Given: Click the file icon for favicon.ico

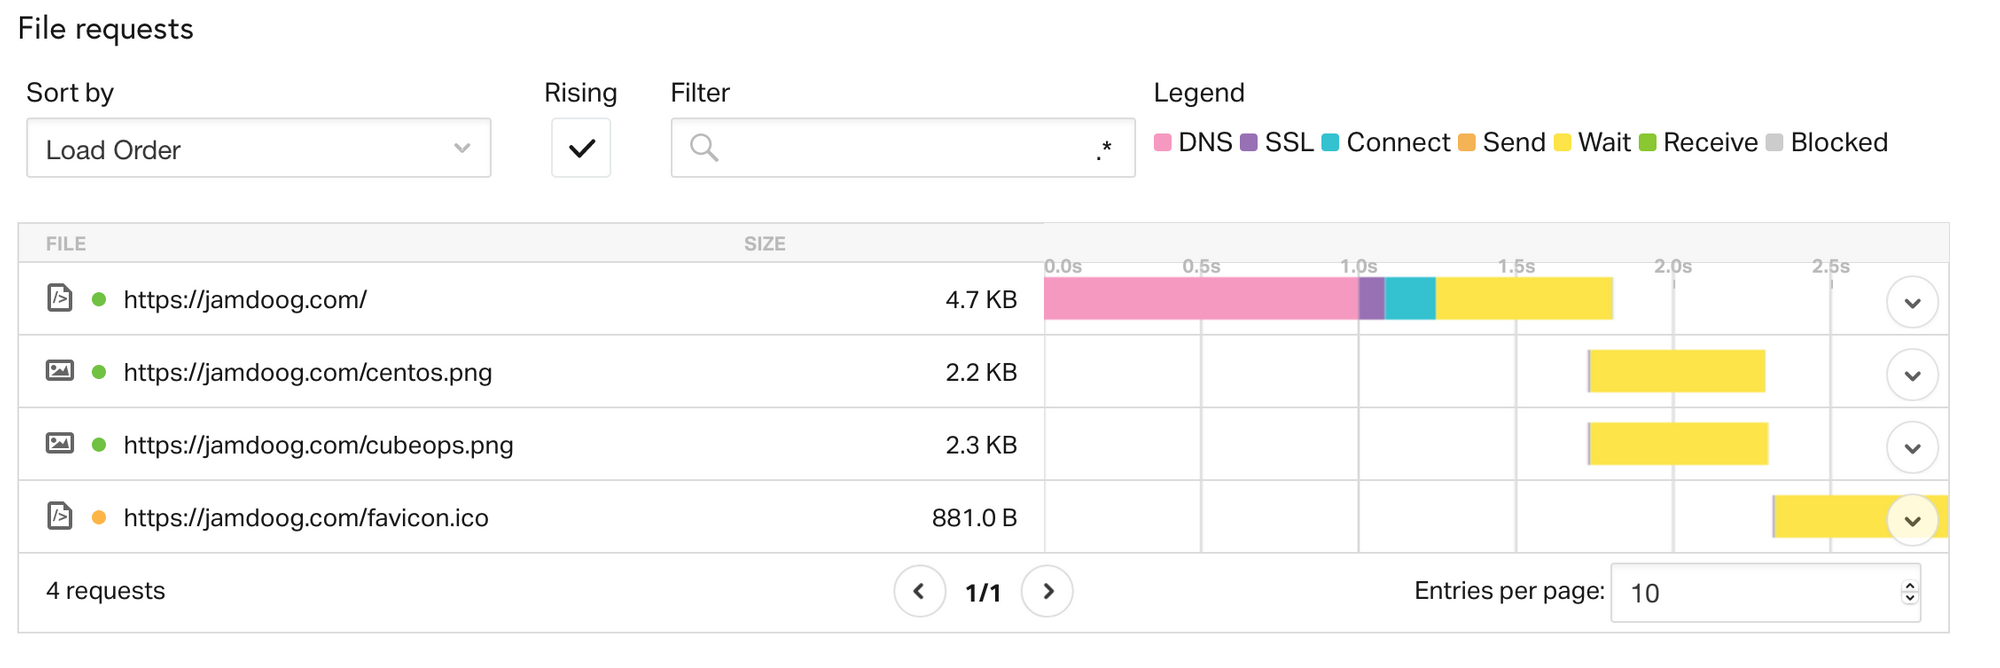Looking at the screenshot, I should tap(60, 516).
